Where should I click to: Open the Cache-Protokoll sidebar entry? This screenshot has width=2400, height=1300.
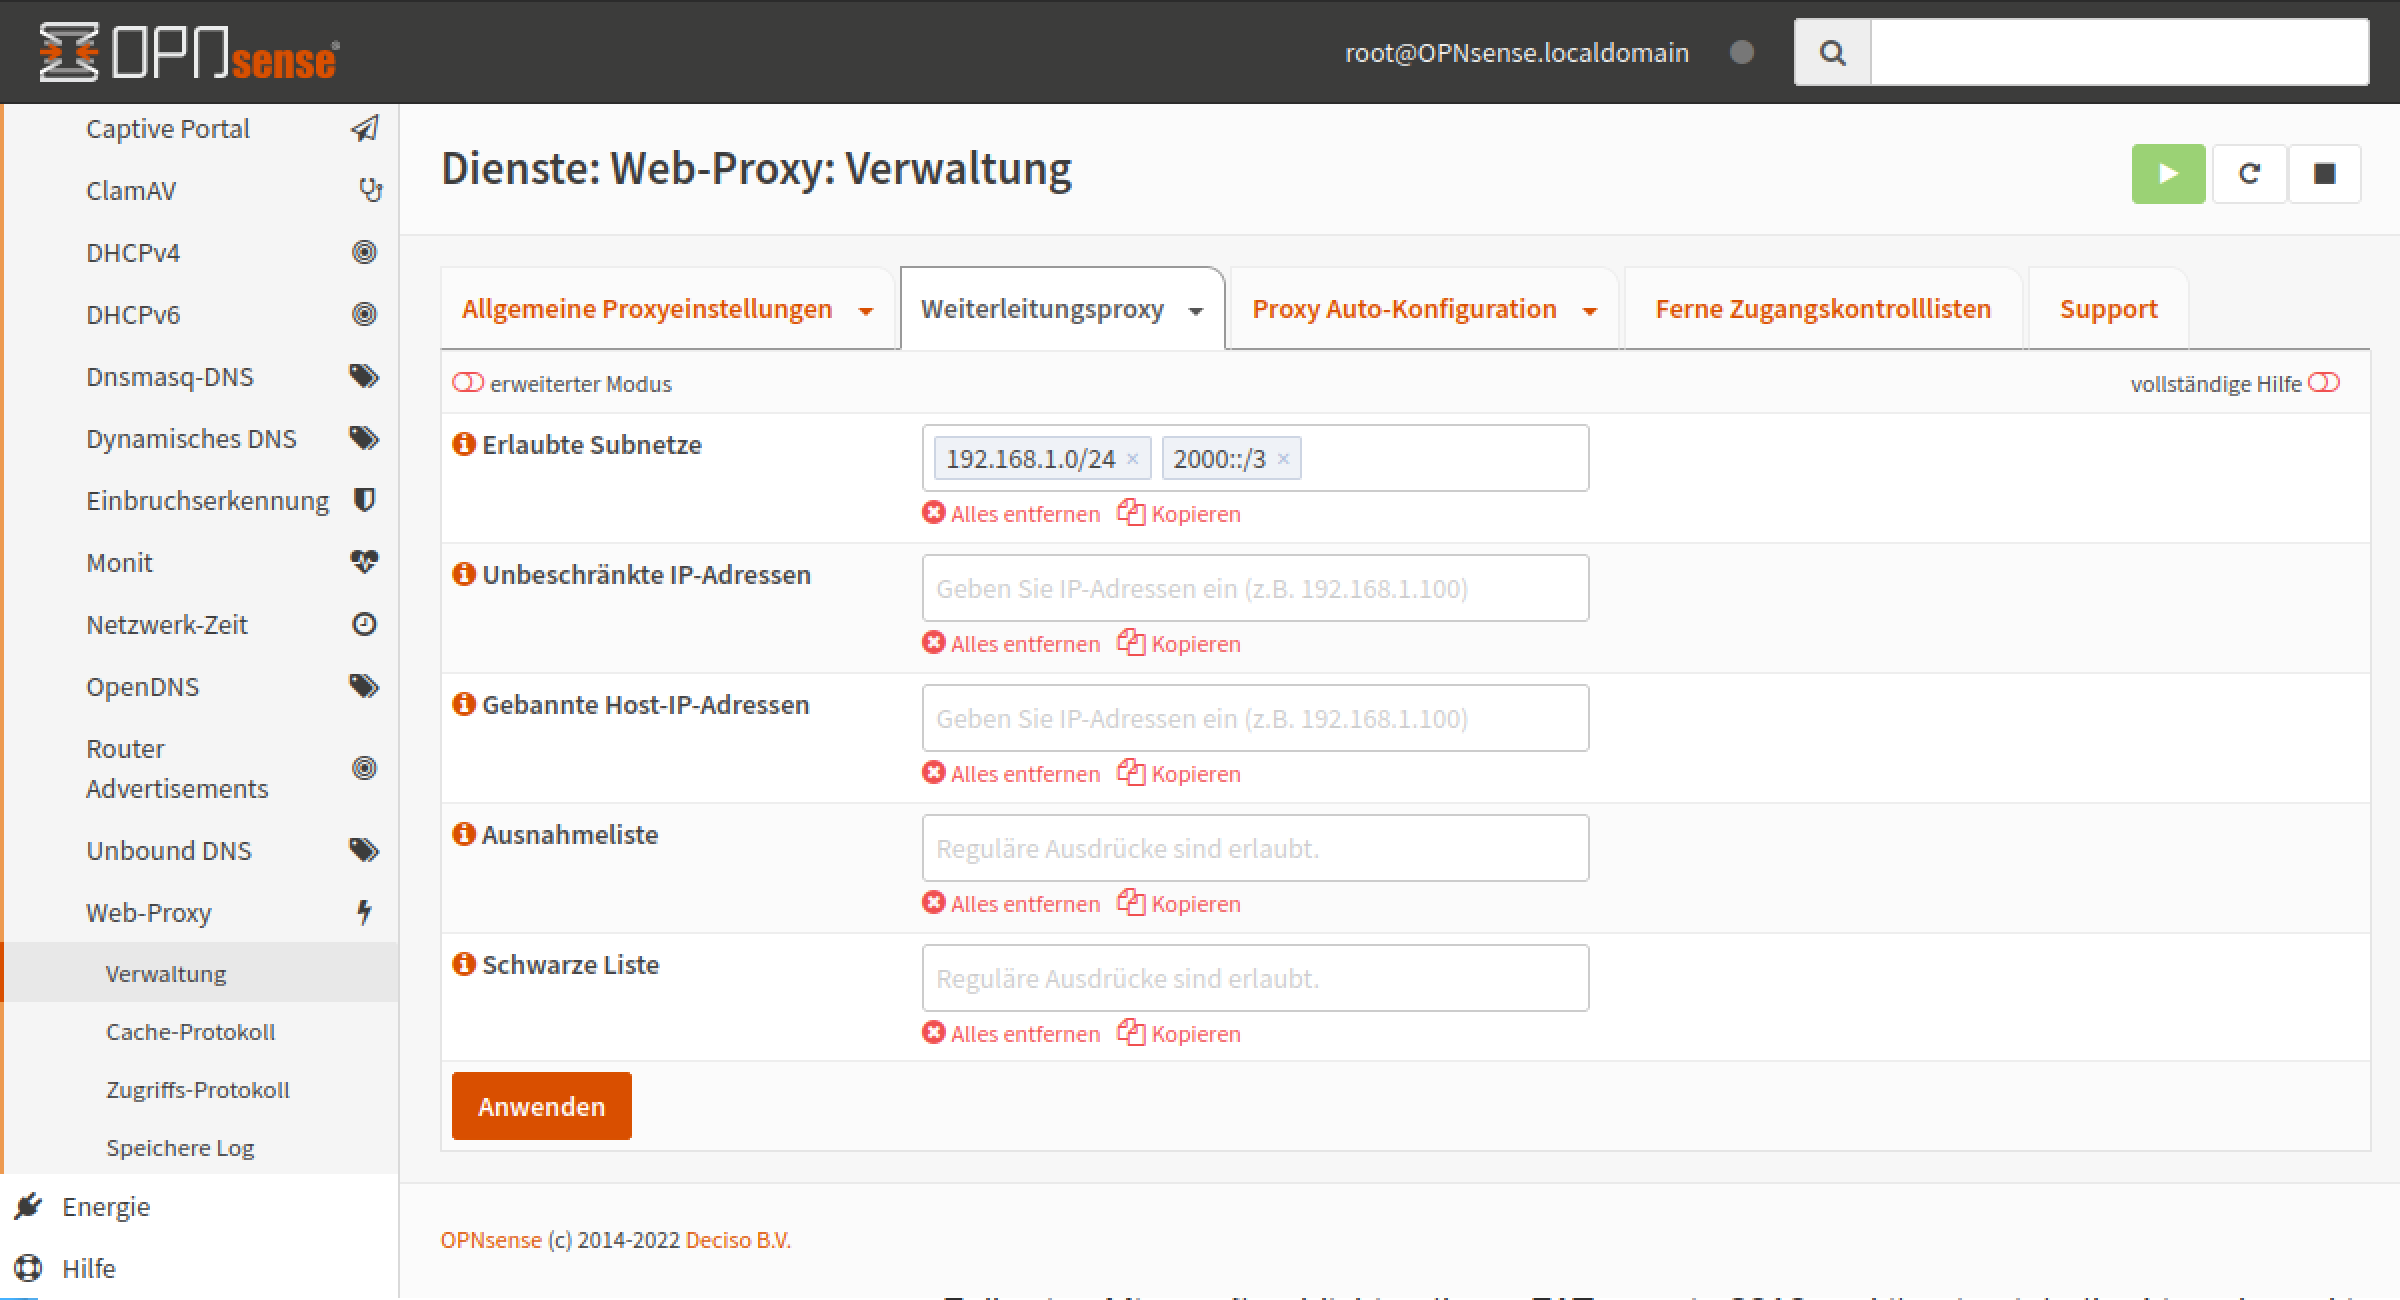tap(190, 1032)
